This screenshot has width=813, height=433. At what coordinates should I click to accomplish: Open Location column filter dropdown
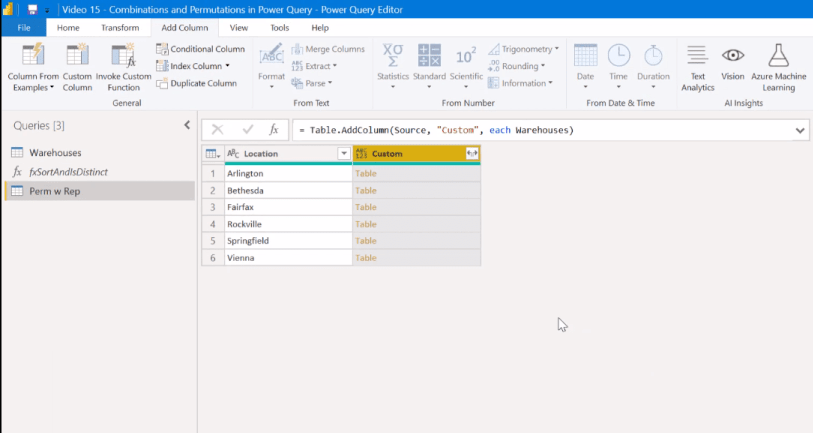(344, 153)
